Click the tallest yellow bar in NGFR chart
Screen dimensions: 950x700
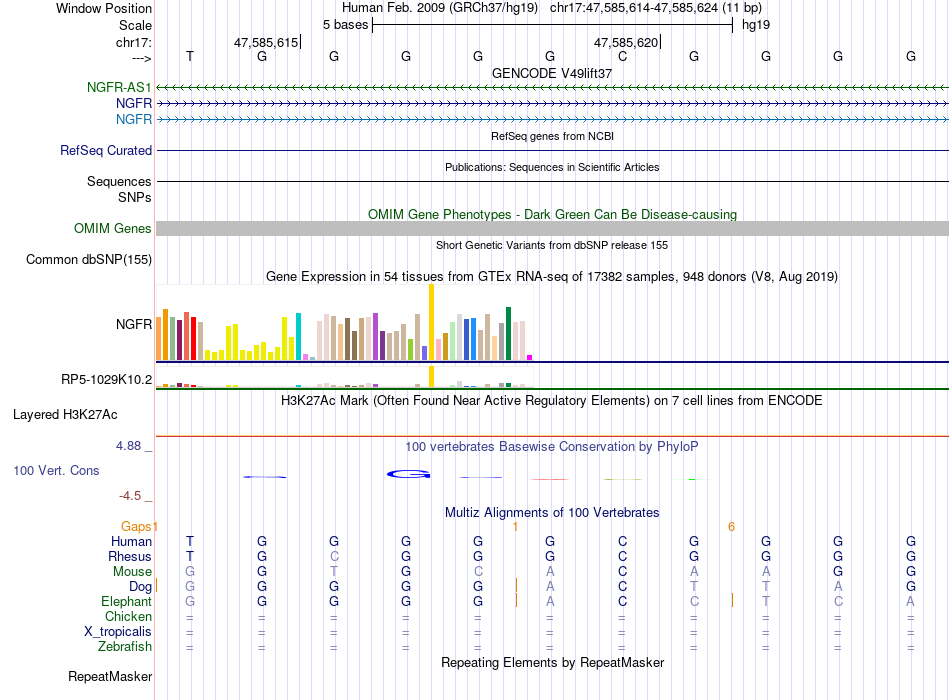tap(431, 322)
